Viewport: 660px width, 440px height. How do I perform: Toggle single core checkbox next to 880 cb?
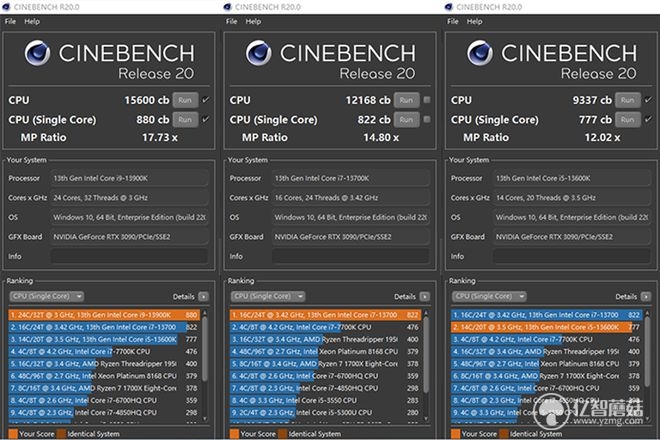[x=205, y=119]
